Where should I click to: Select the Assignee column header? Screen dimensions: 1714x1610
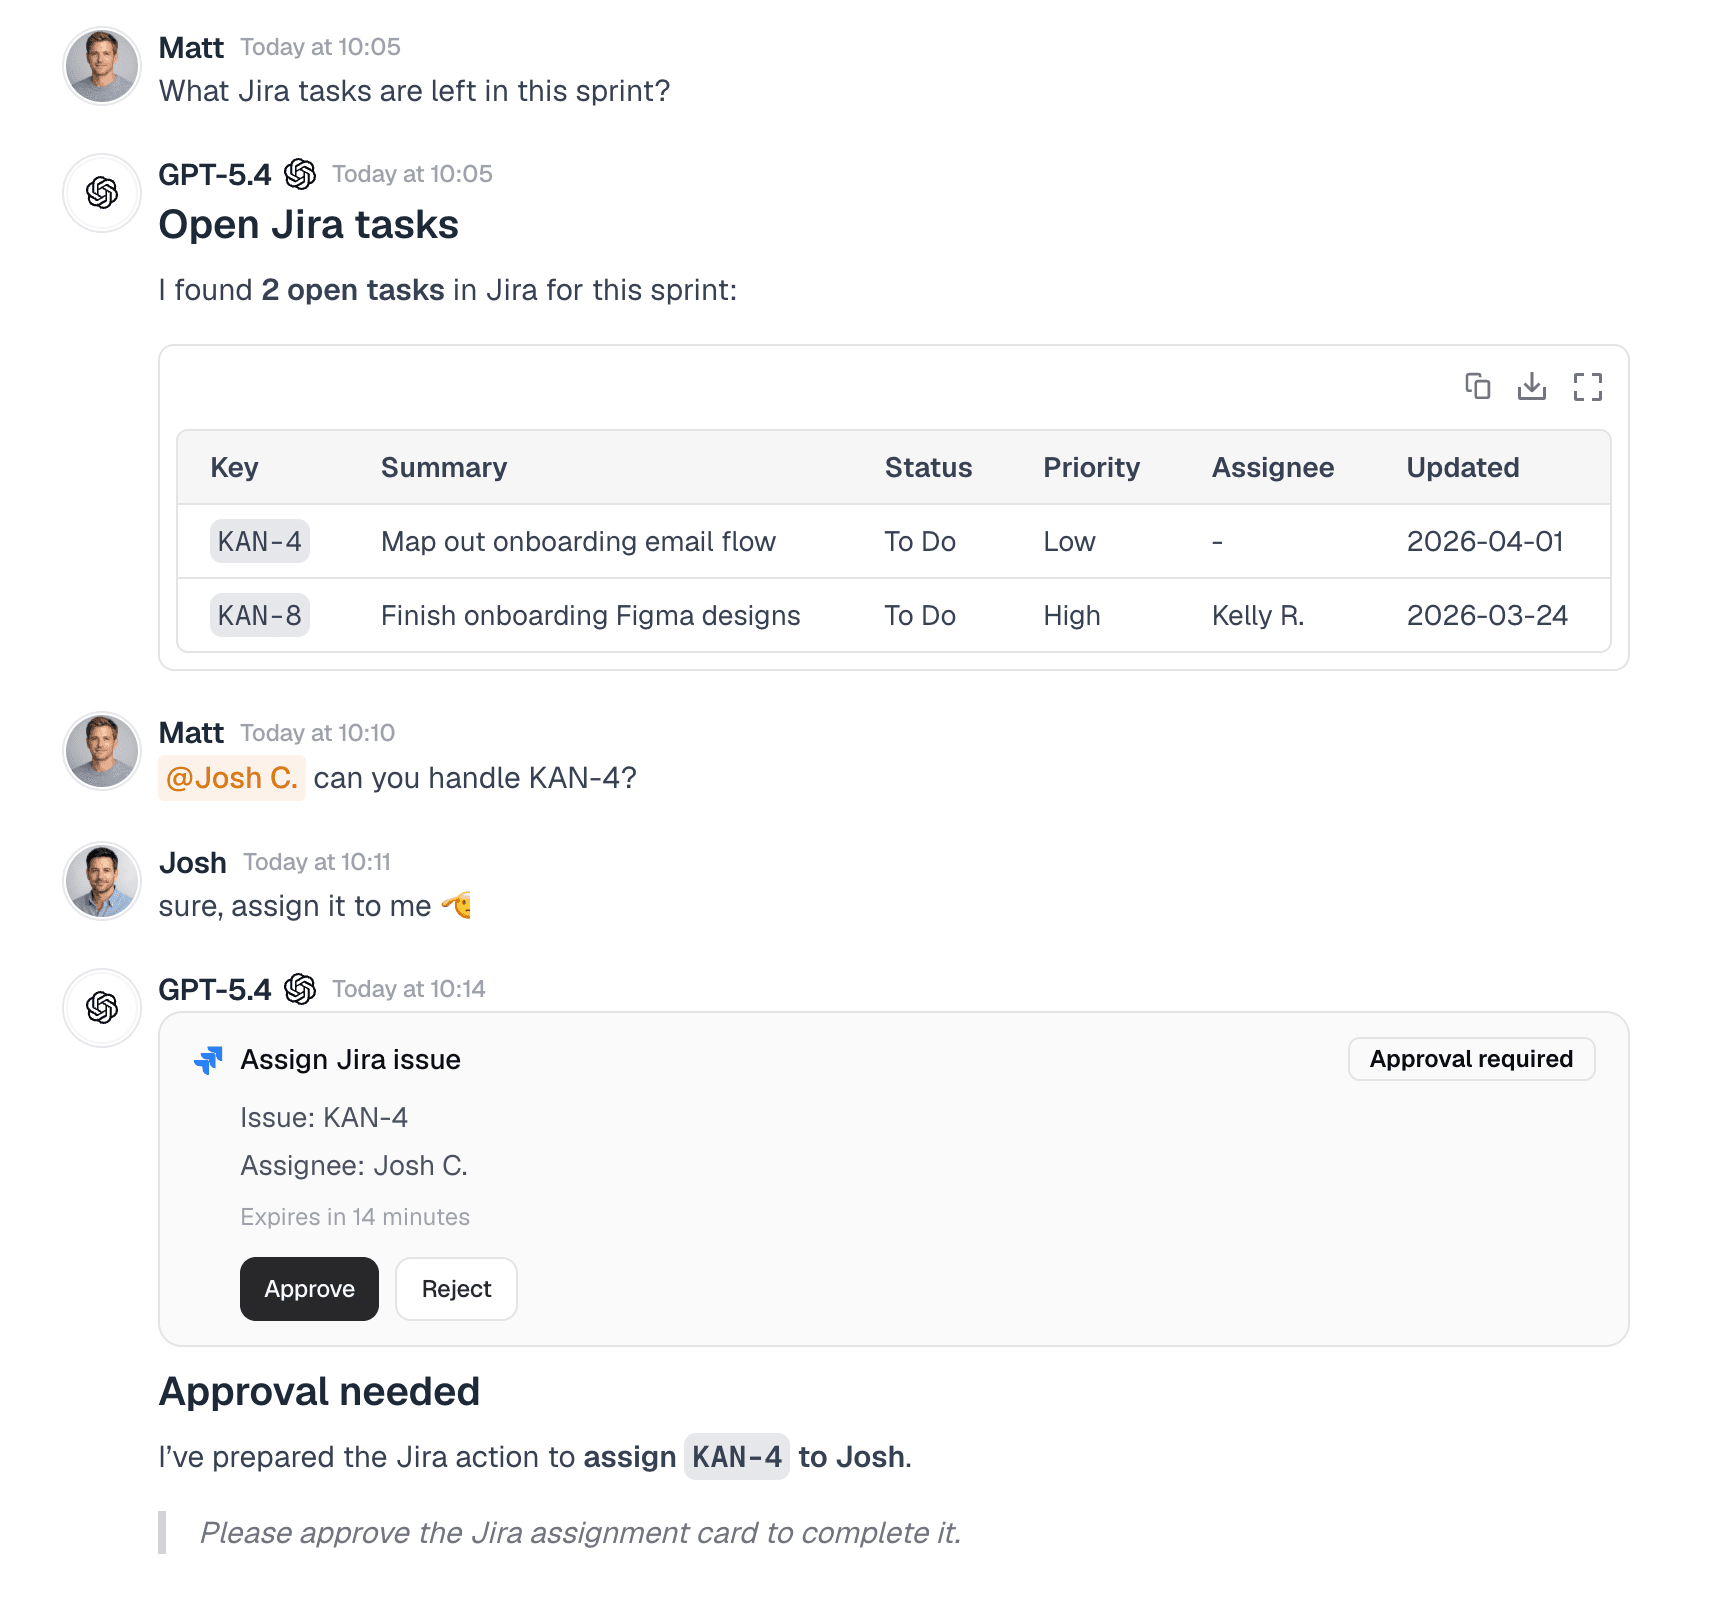click(x=1273, y=467)
